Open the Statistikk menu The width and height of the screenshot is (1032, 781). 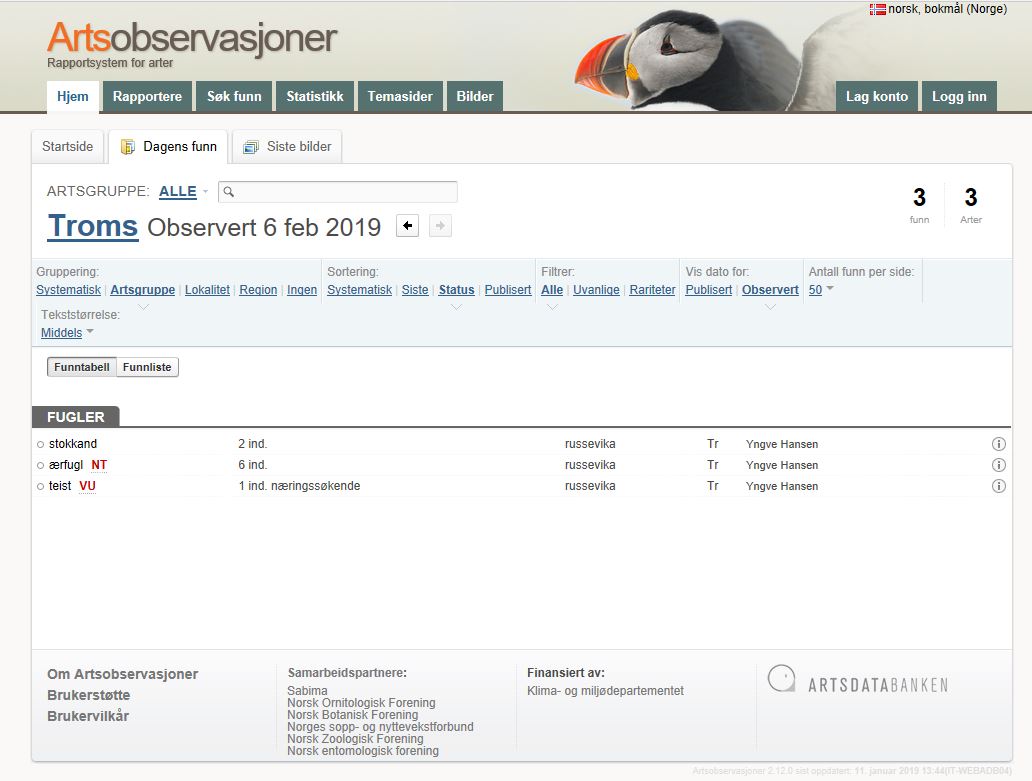click(314, 96)
